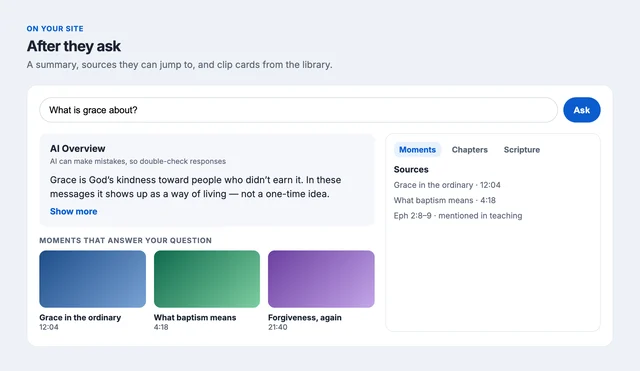Click the 'Sources' heading in the side panel
The height and width of the screenshot is (371, 640).
coord(411,169)
